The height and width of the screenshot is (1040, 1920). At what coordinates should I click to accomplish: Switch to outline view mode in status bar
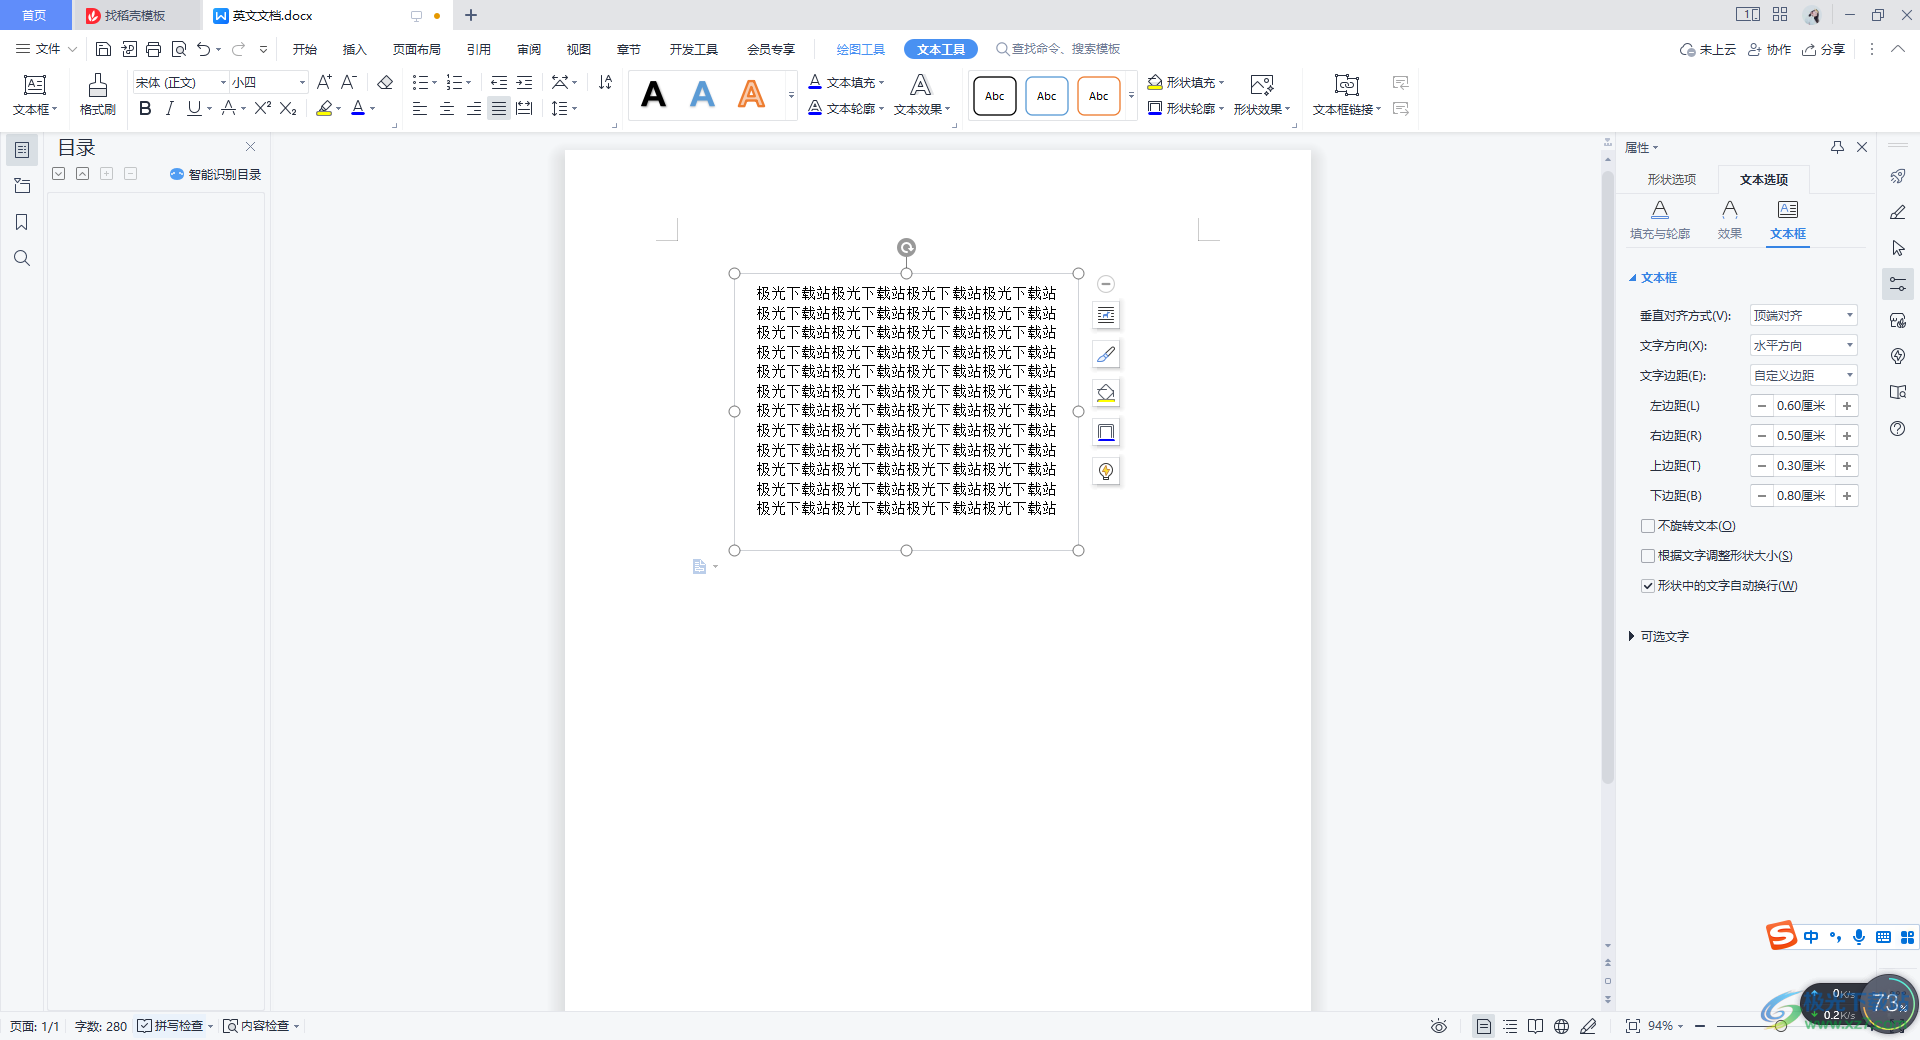[x=1510, y=1026]
